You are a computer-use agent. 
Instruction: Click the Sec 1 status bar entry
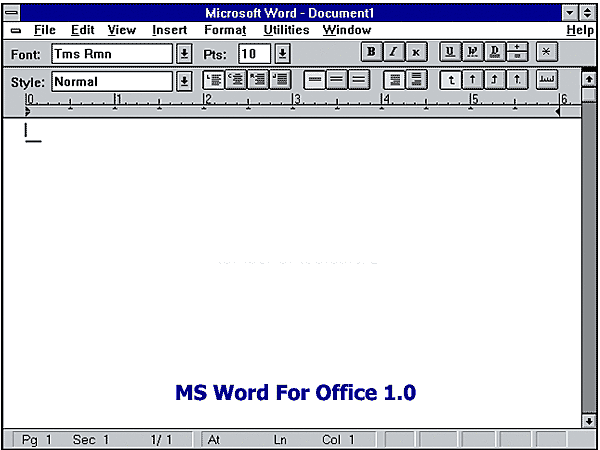coord(91,440)
